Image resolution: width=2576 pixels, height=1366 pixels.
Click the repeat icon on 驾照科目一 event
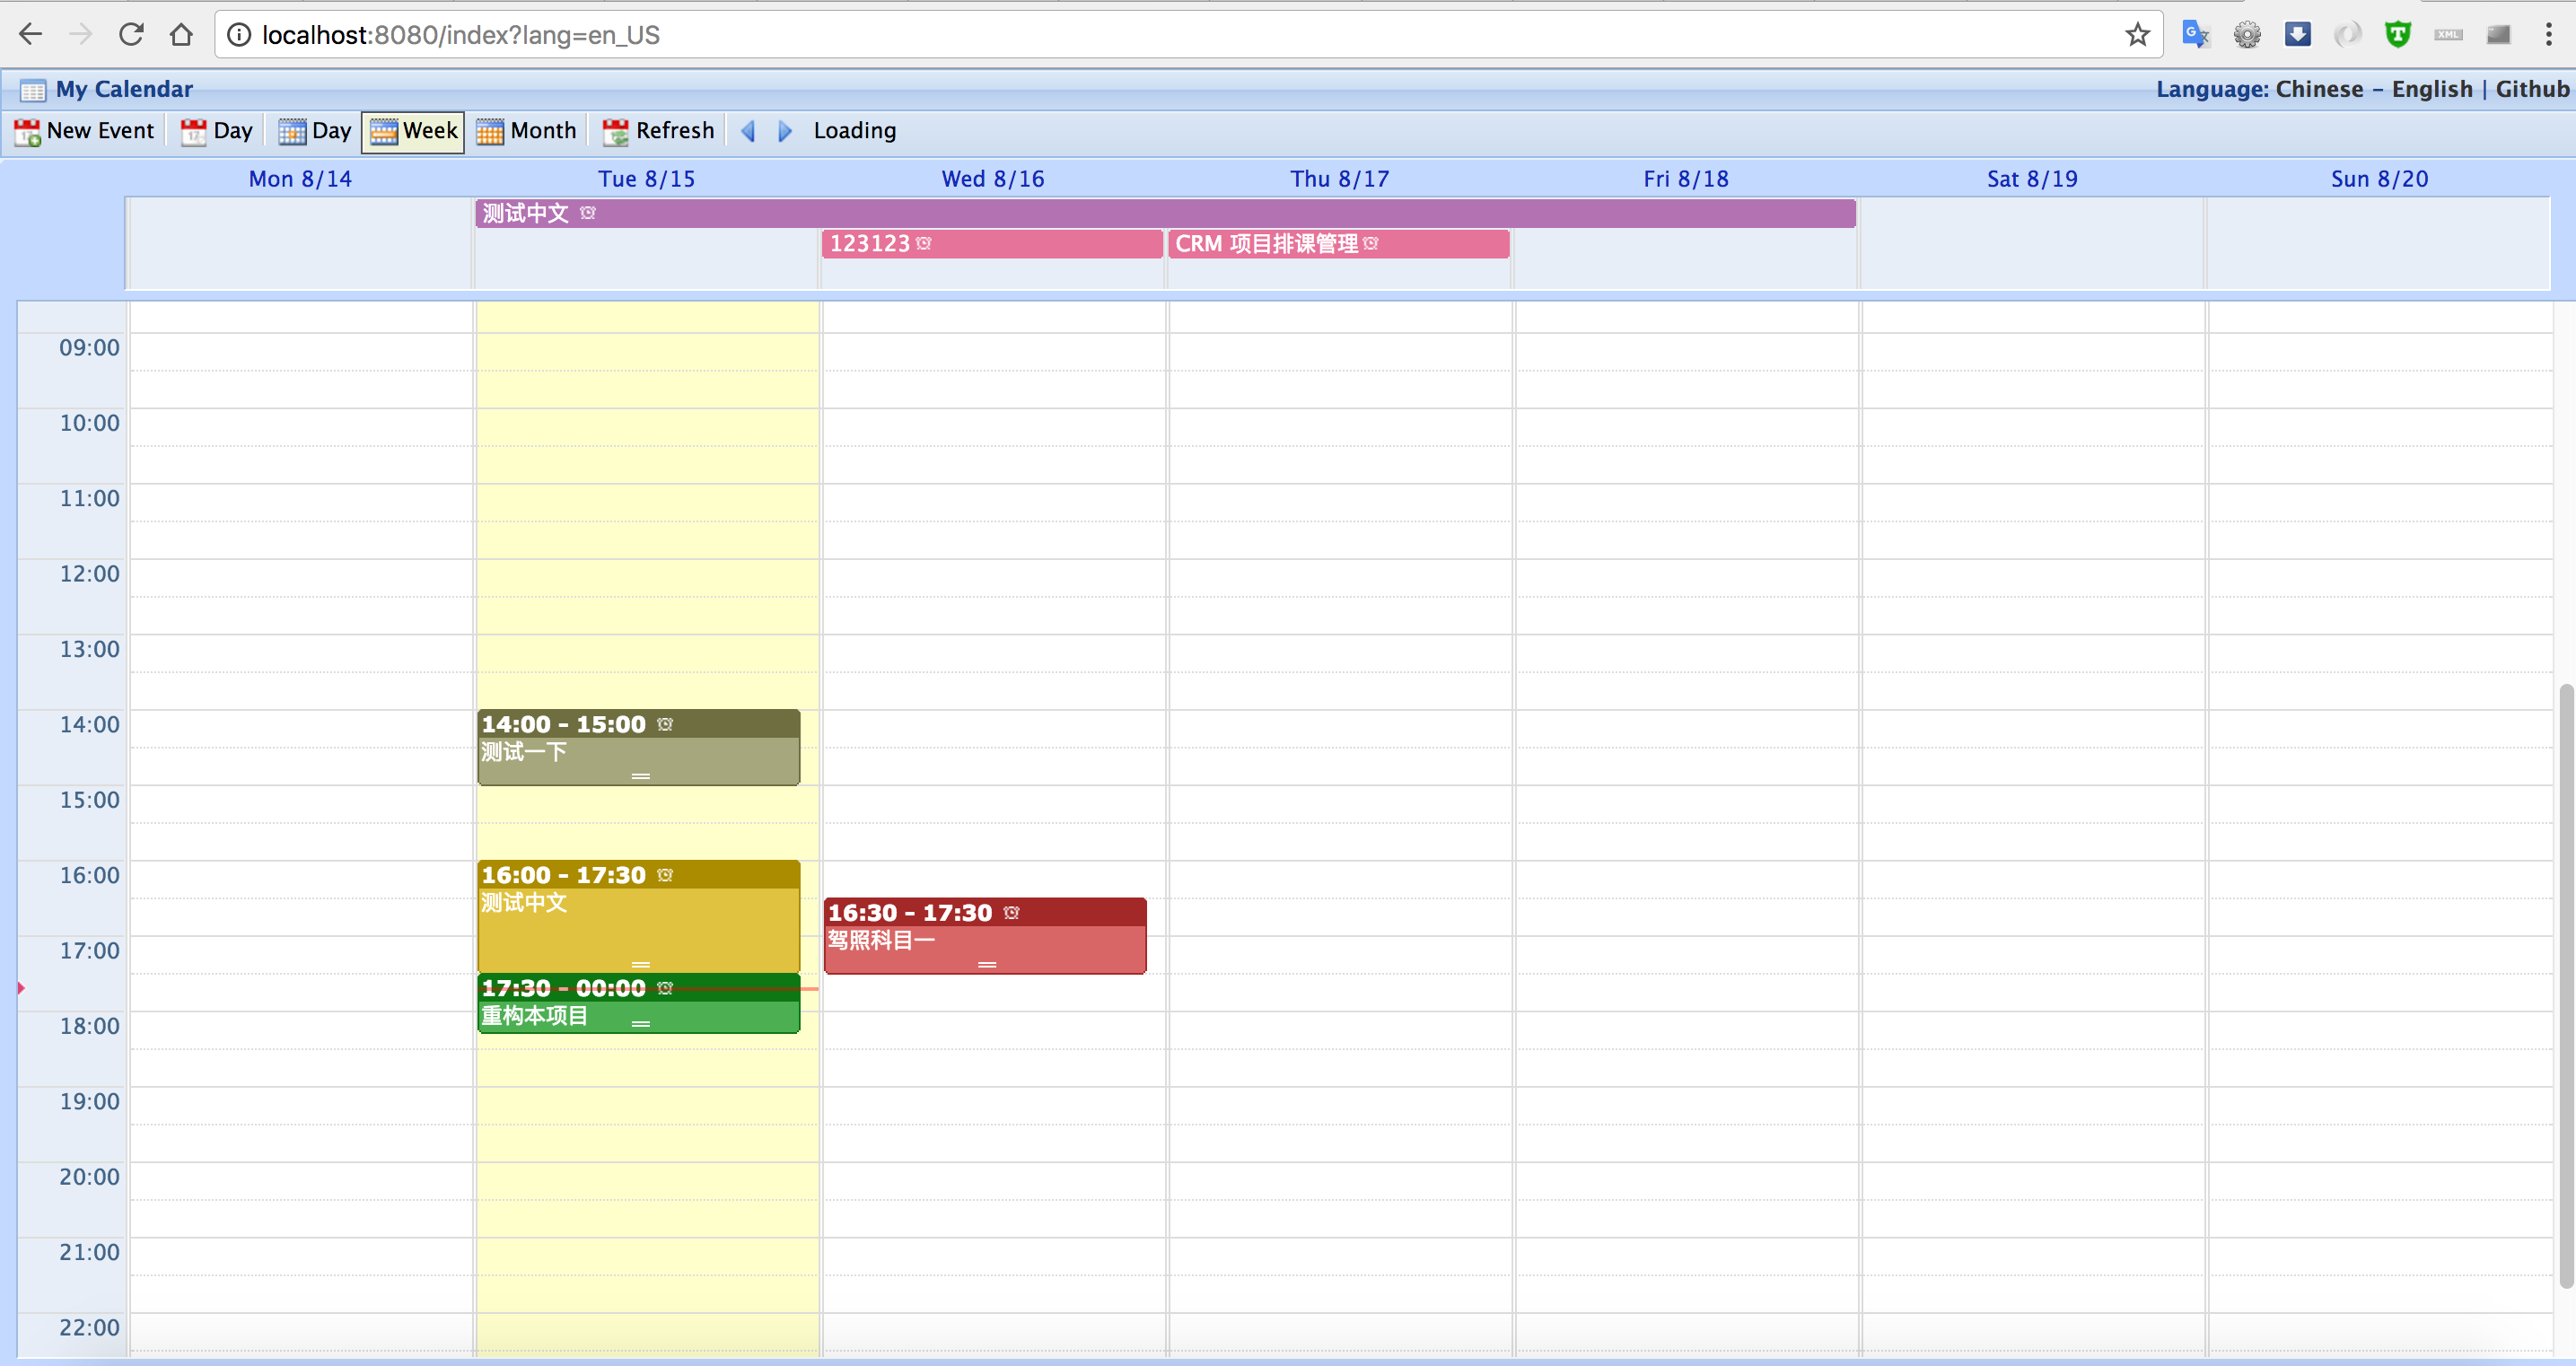tap(1011, 911)
